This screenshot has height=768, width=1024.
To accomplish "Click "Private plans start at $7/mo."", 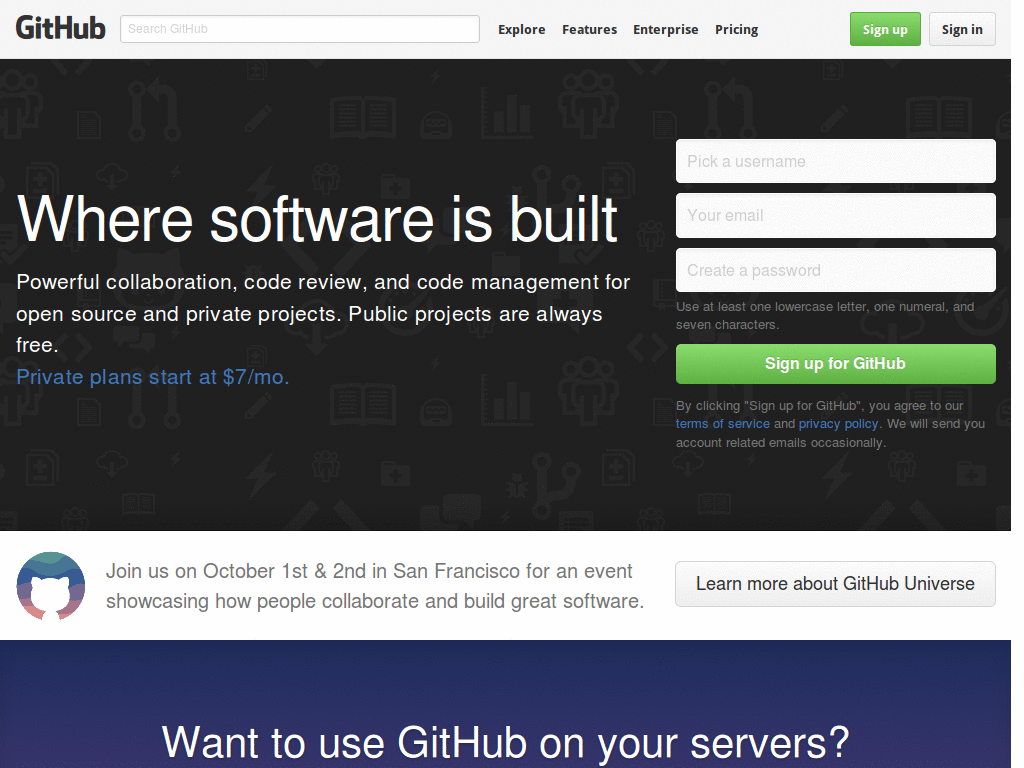I will (152, 377).
